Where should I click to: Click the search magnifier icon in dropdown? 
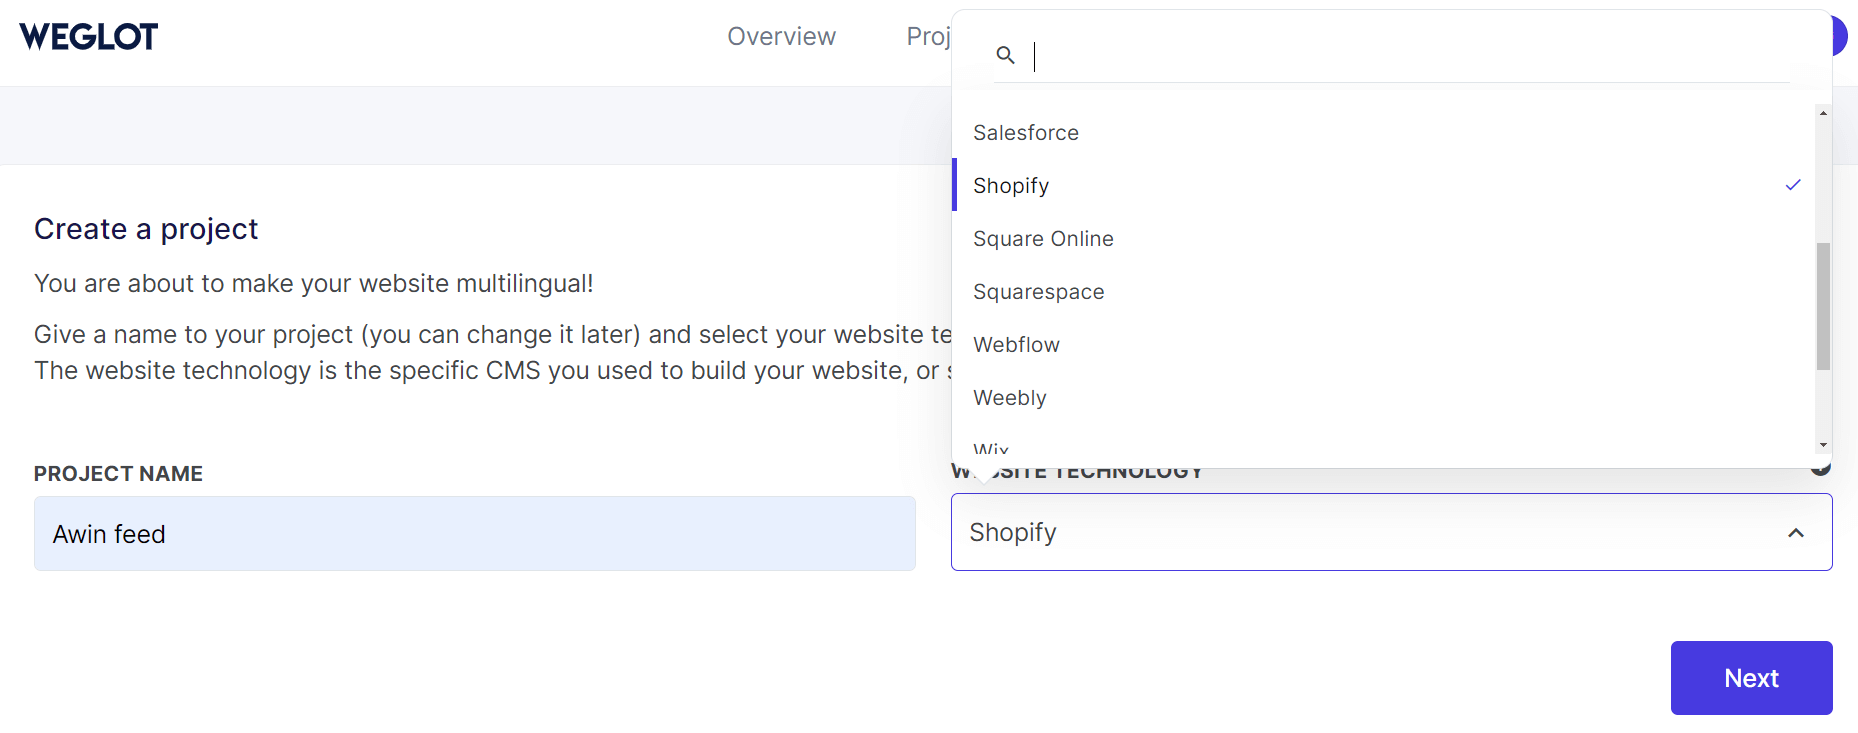click(x=1005, y=55)
